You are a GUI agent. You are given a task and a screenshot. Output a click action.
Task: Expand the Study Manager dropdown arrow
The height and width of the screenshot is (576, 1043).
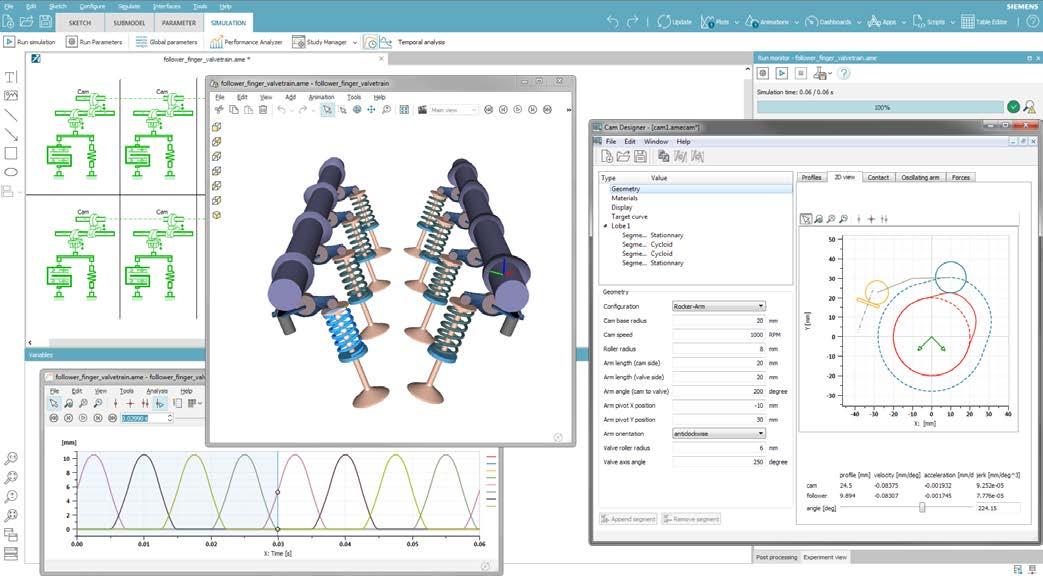tap(355, 42)
